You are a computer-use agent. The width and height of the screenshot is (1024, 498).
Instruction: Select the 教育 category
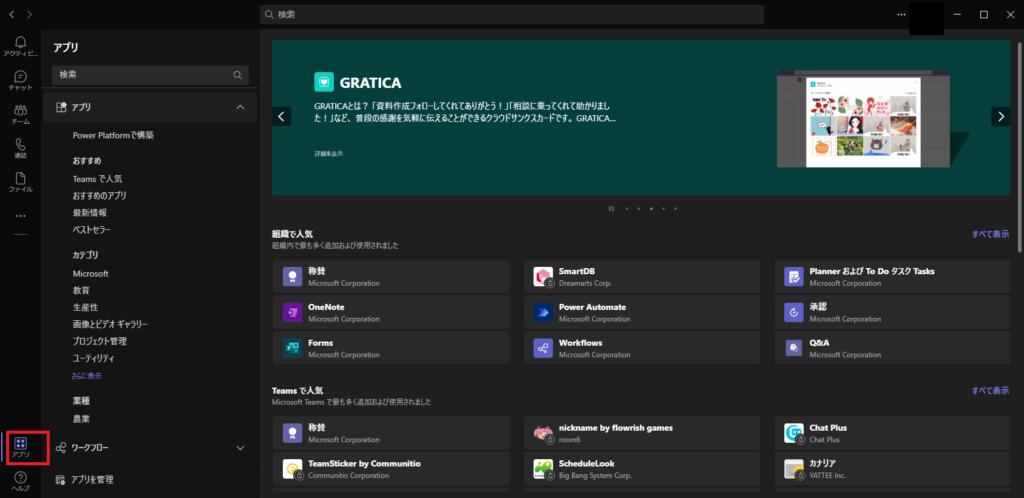[81, 290]
